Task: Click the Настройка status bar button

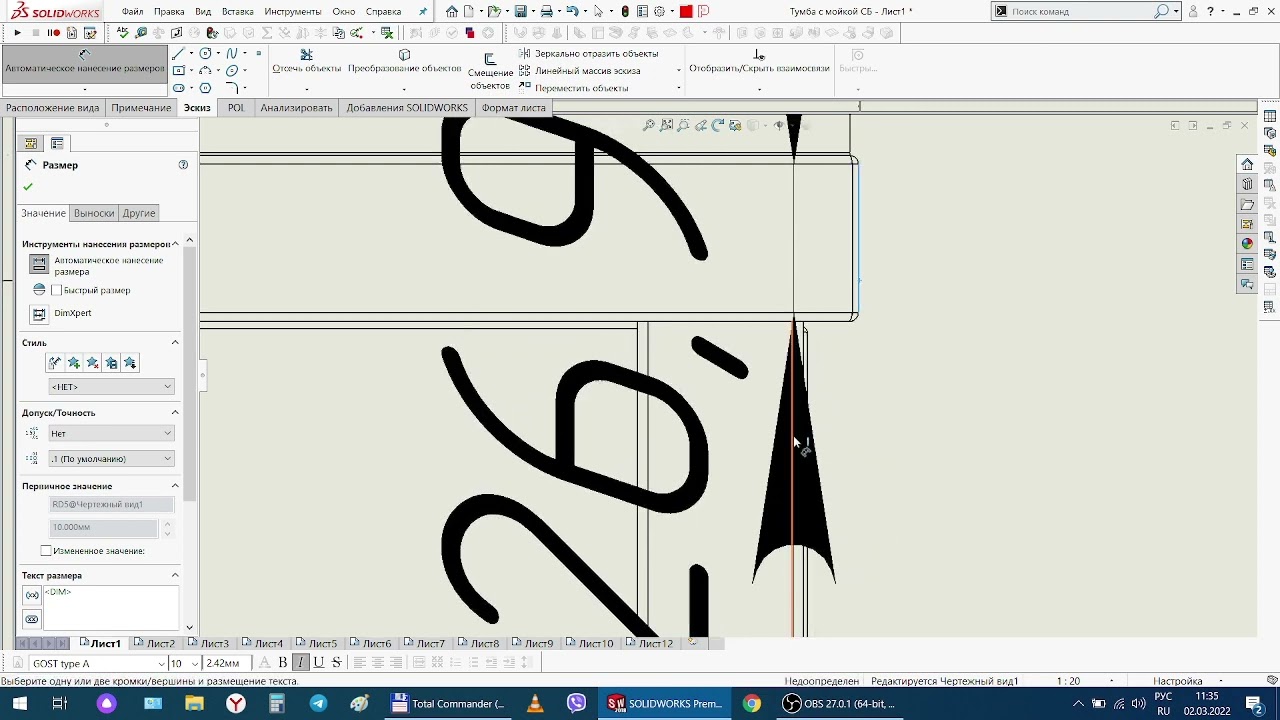Action: coord(1177,681)
